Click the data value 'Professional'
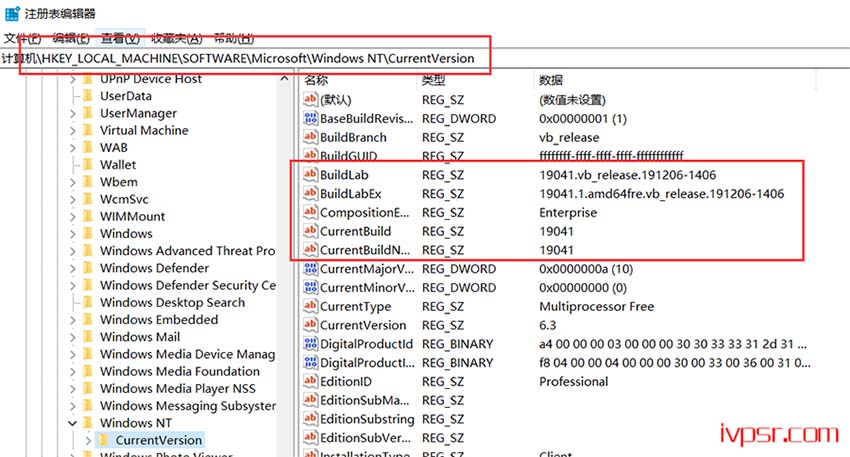850x457 pixels. pyautogui.click(x=574, y=382)
